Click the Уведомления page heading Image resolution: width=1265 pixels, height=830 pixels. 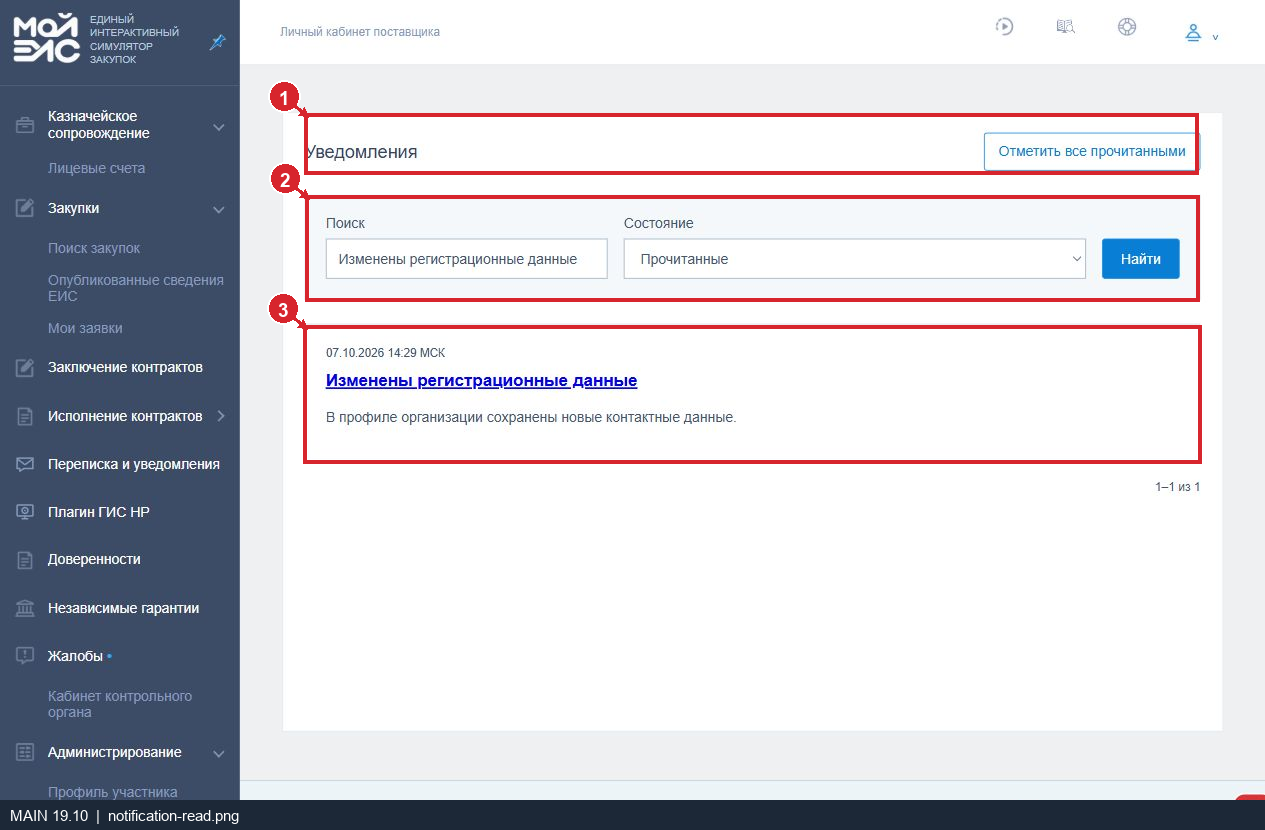362,152
